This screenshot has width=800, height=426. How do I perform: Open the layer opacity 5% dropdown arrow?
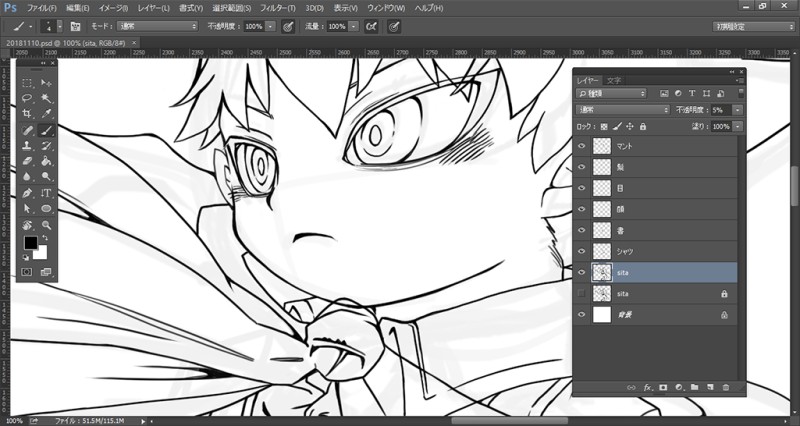pyautogui.click(x=738, y=110)
